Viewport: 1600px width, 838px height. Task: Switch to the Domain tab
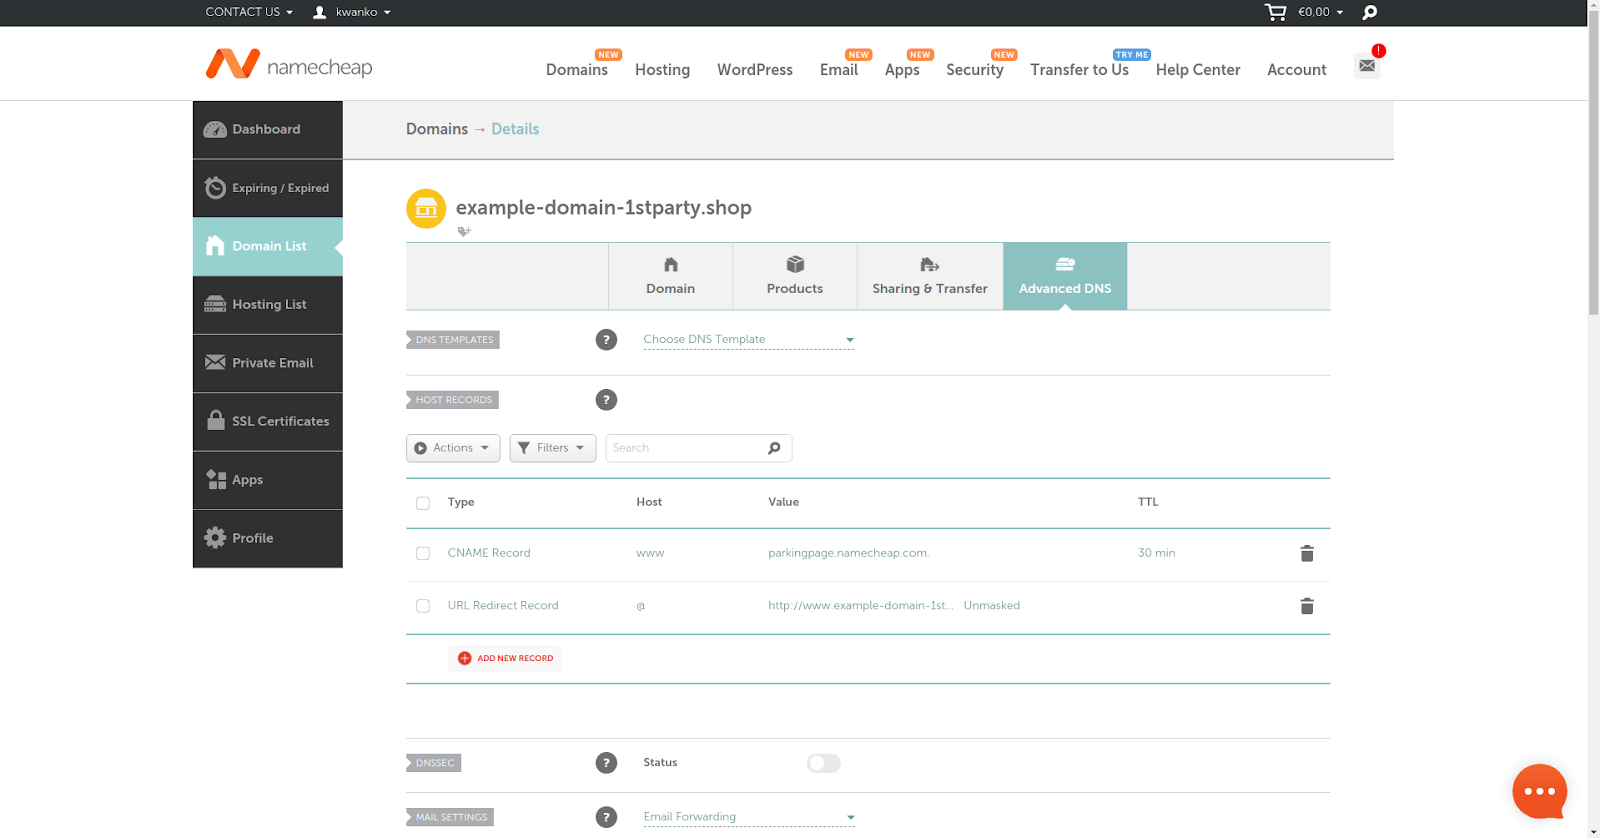click(670, 276)
